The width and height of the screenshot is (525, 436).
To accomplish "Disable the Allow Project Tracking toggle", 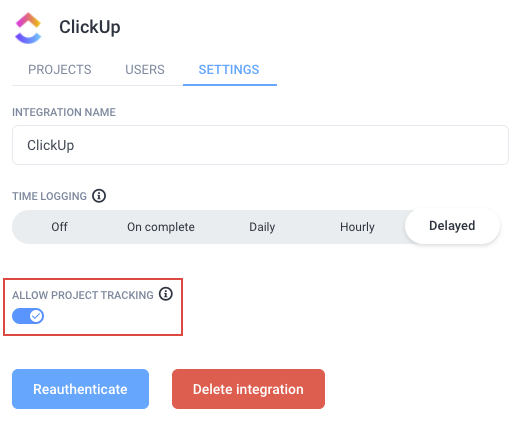I will point(28,316).
